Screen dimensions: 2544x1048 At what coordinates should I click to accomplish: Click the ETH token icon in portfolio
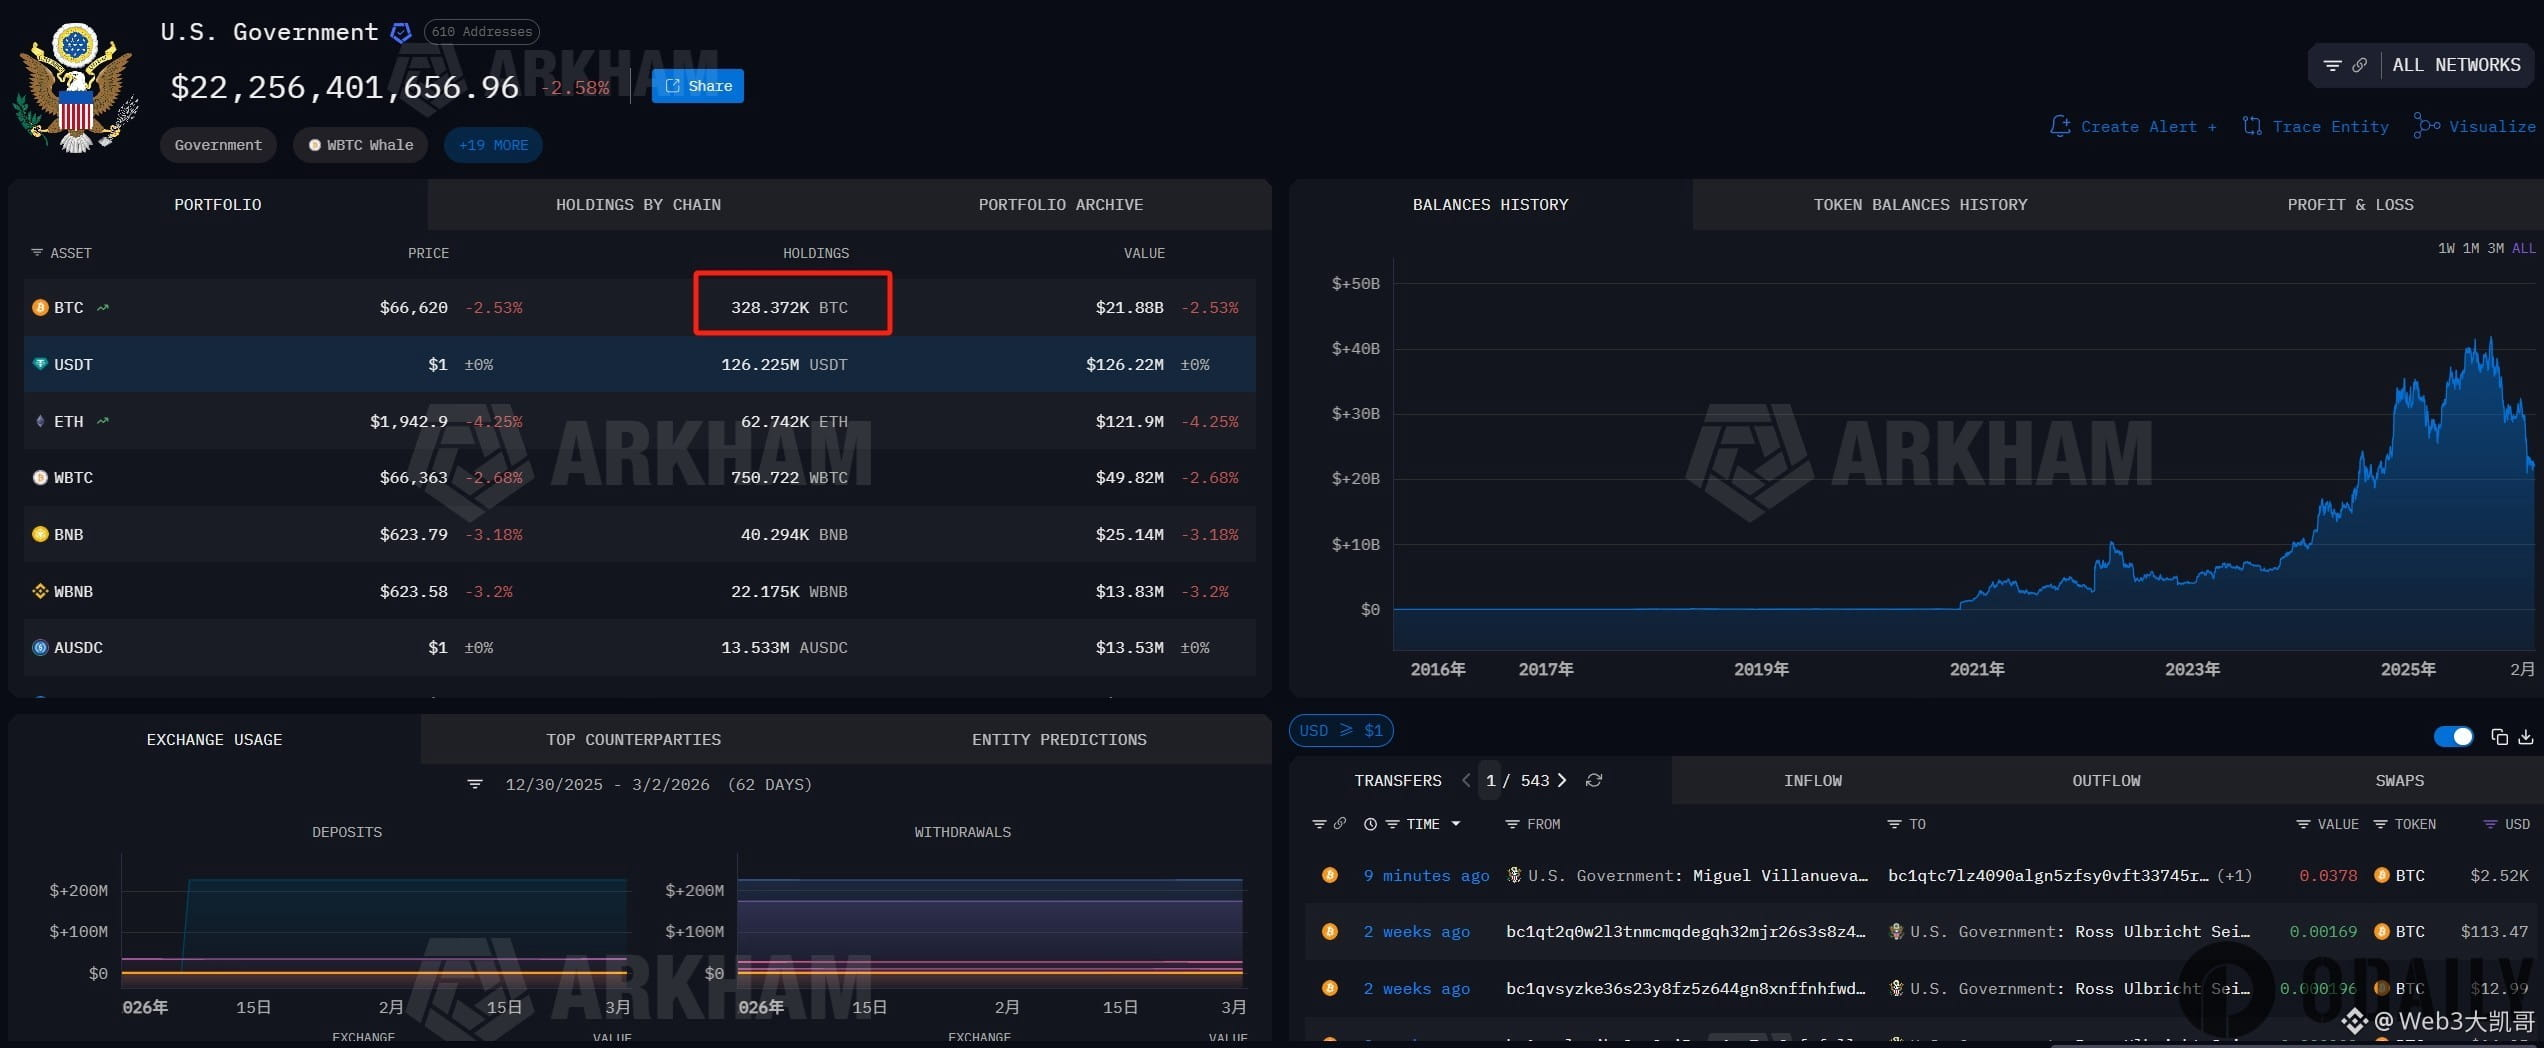click(x=40, y=422)
